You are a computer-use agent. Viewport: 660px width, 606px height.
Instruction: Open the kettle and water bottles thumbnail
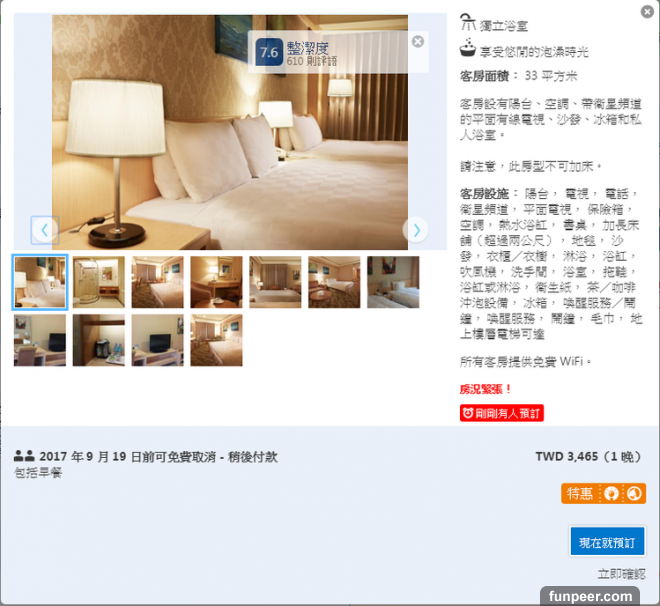coord(98,340)
